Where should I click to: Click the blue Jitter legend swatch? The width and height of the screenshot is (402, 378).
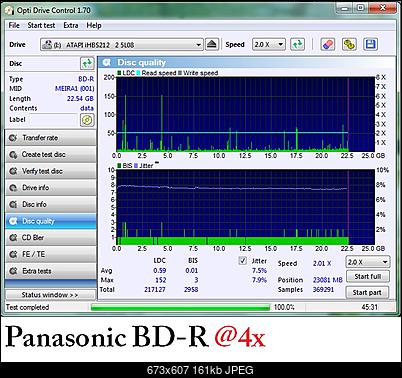pyautogui.click(x=136, y=165)
